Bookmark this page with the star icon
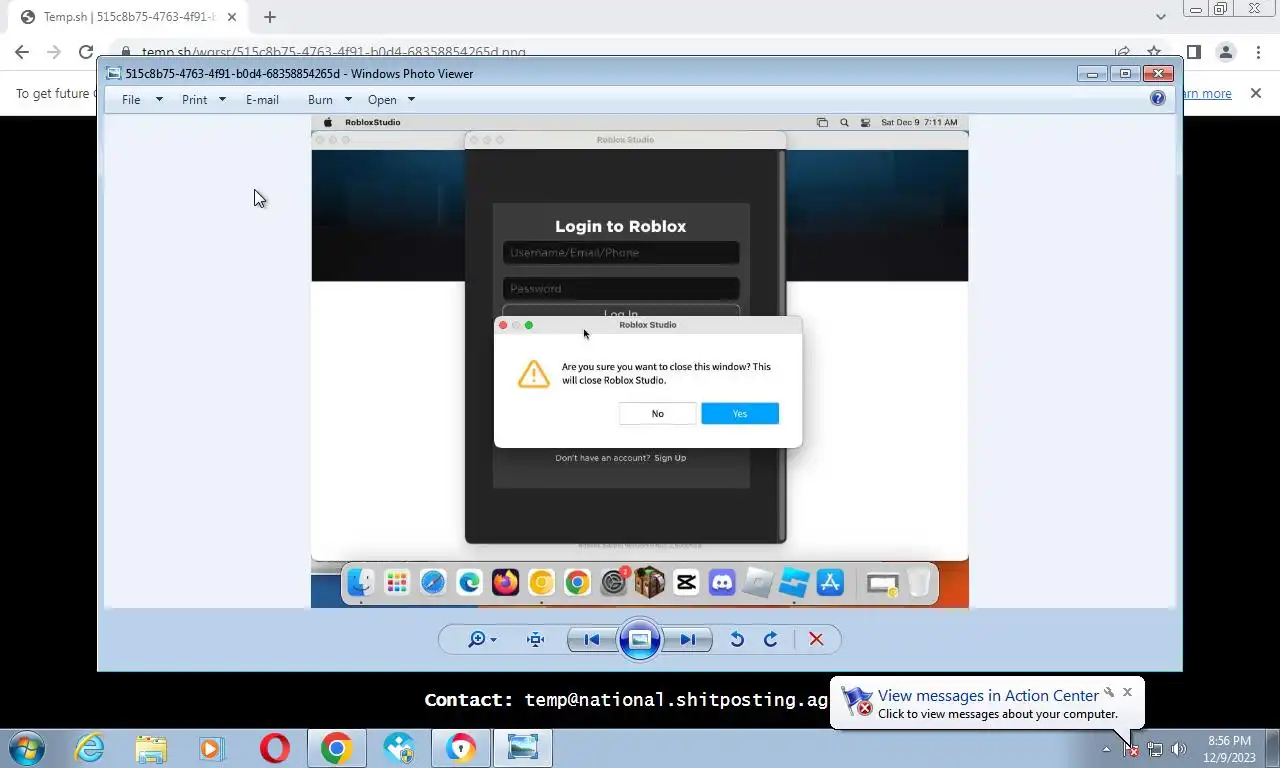 [x=1154, y=52]
